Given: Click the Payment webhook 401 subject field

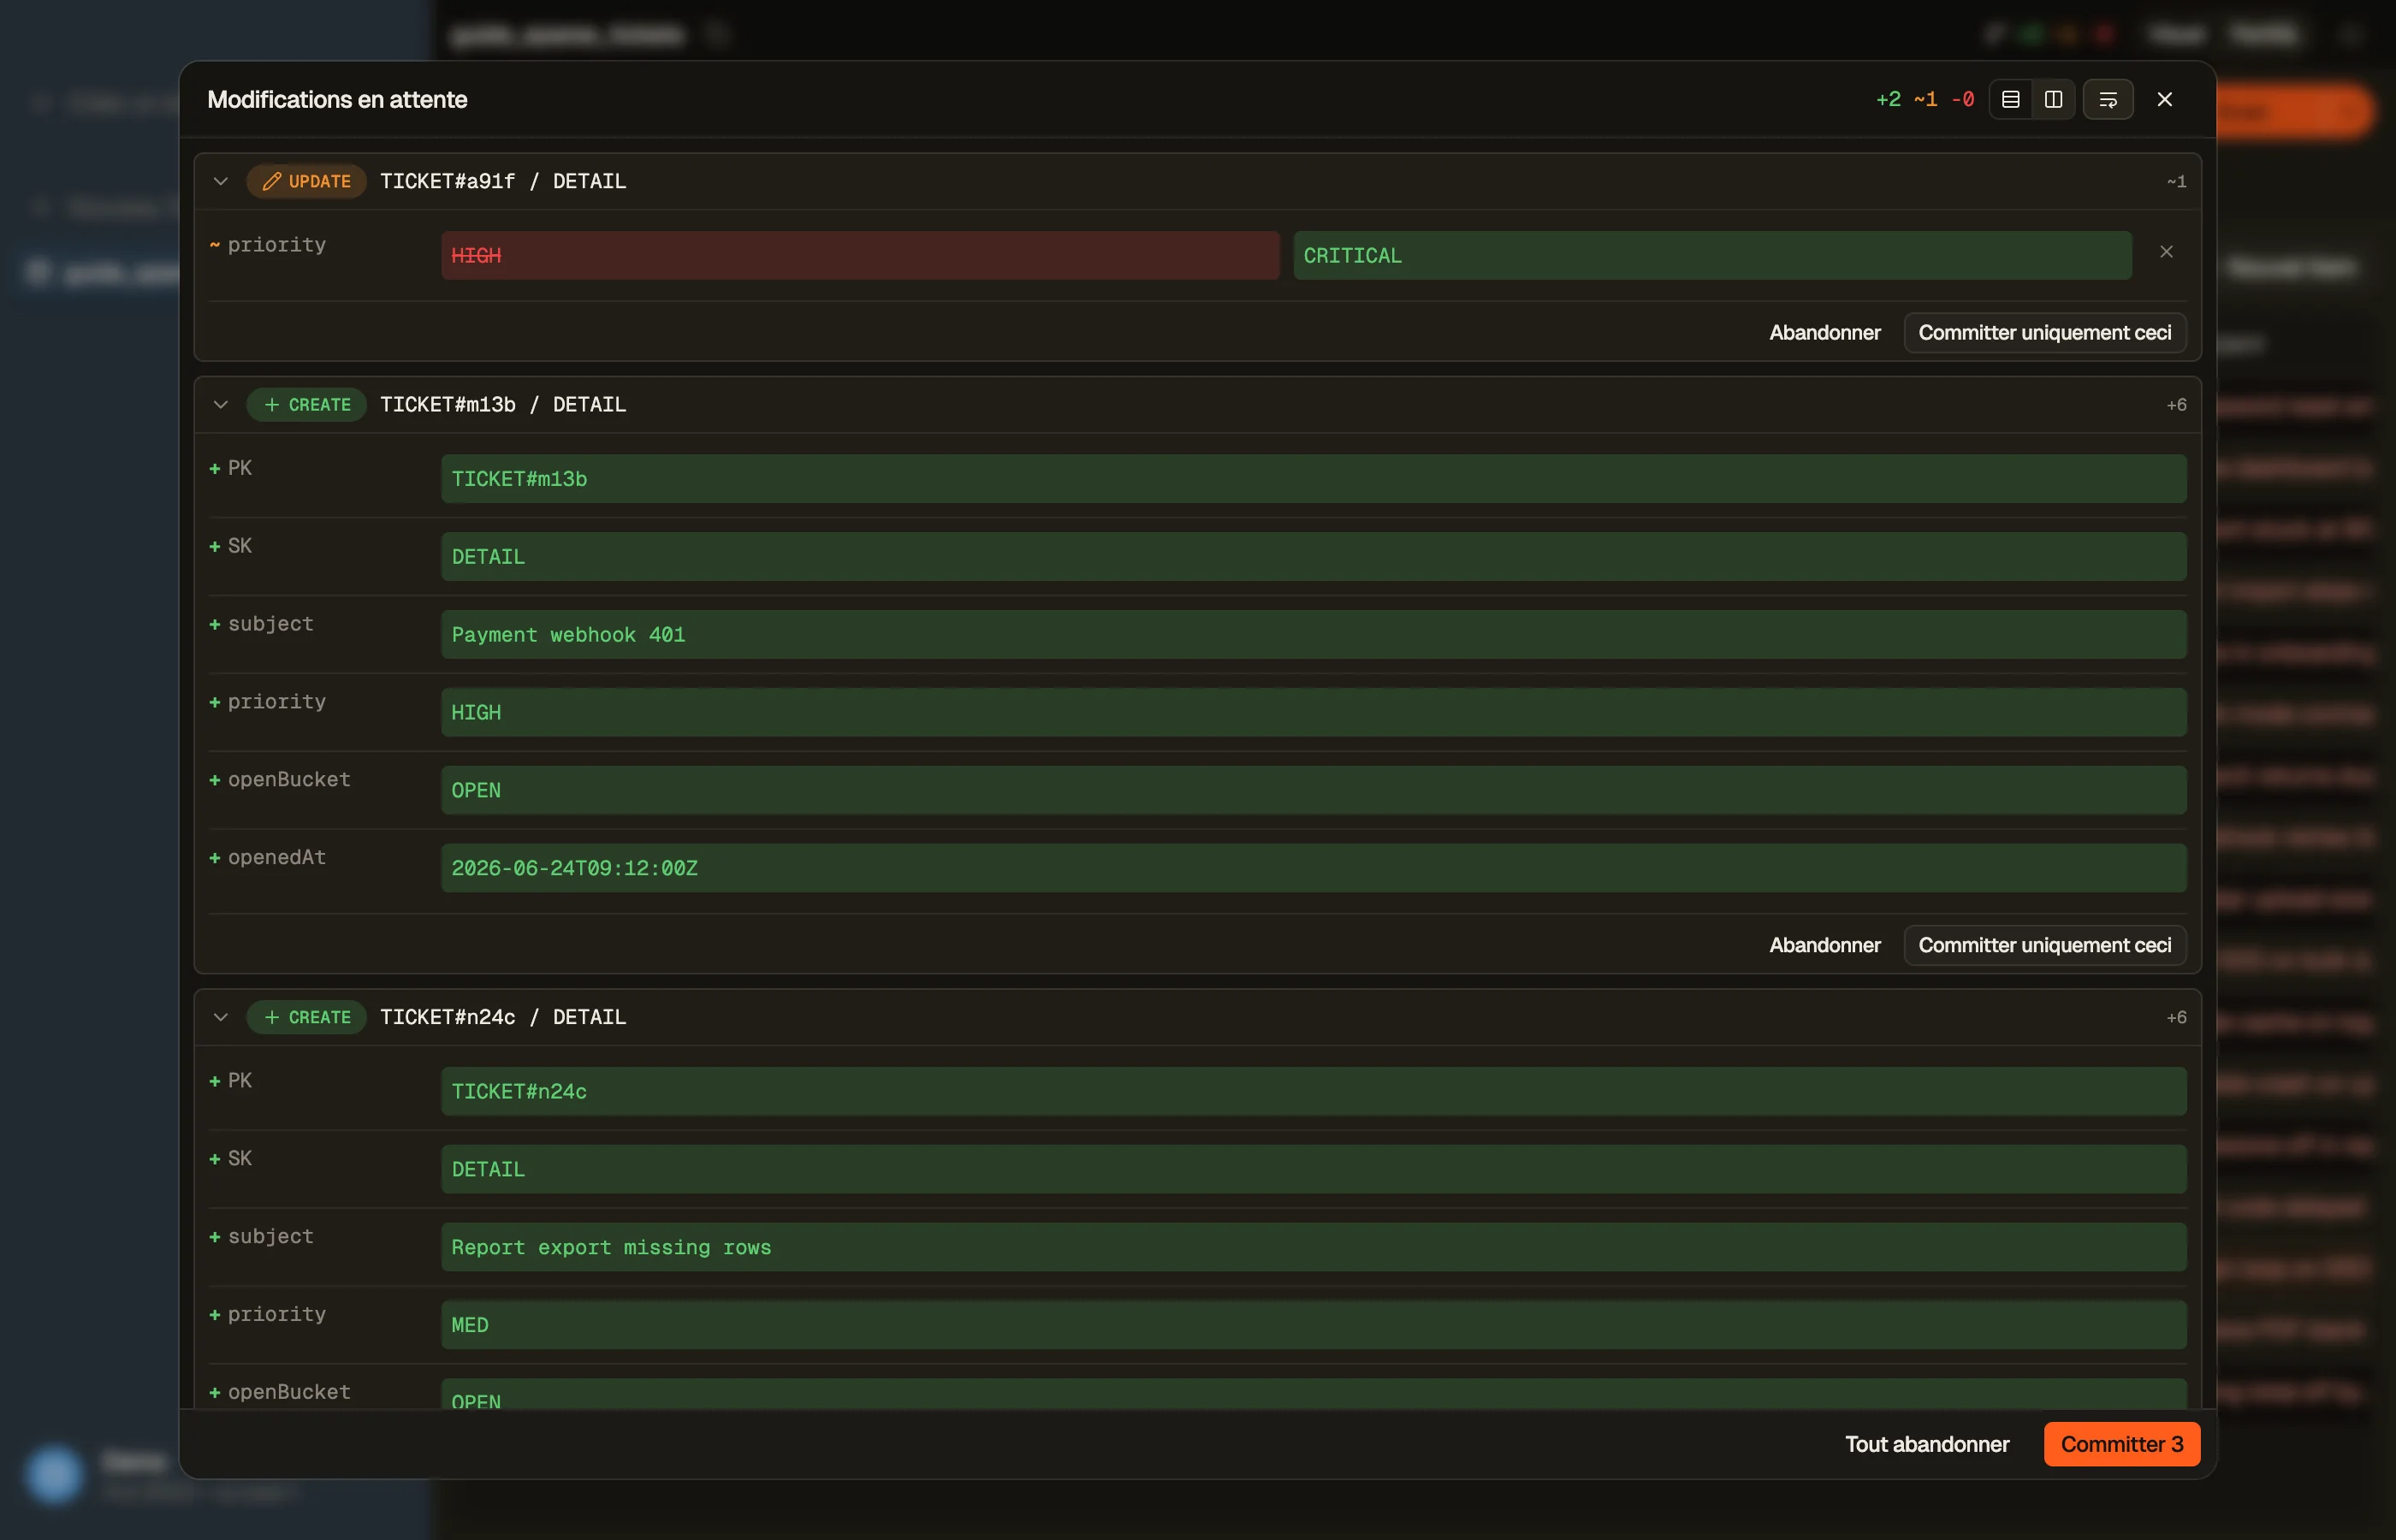Looking at the screenshot, I should tap(1313, 635).
